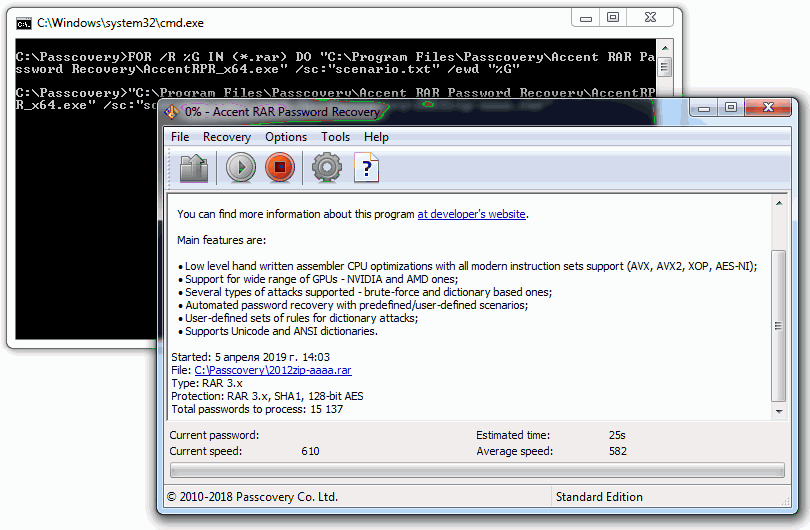This screenshot has height=530, width=810.
Task: Click the 'Type: RAR 3.x' line
Action: coord(207,383)
